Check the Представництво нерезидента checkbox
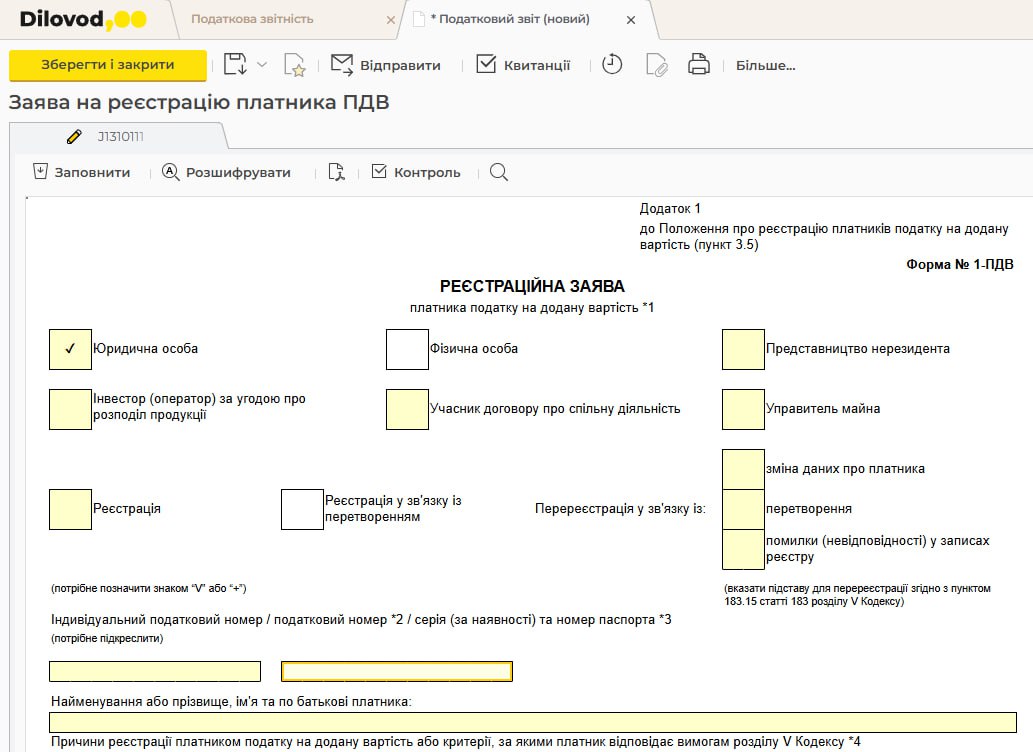The image size is (1033, 752). point(743,349)
